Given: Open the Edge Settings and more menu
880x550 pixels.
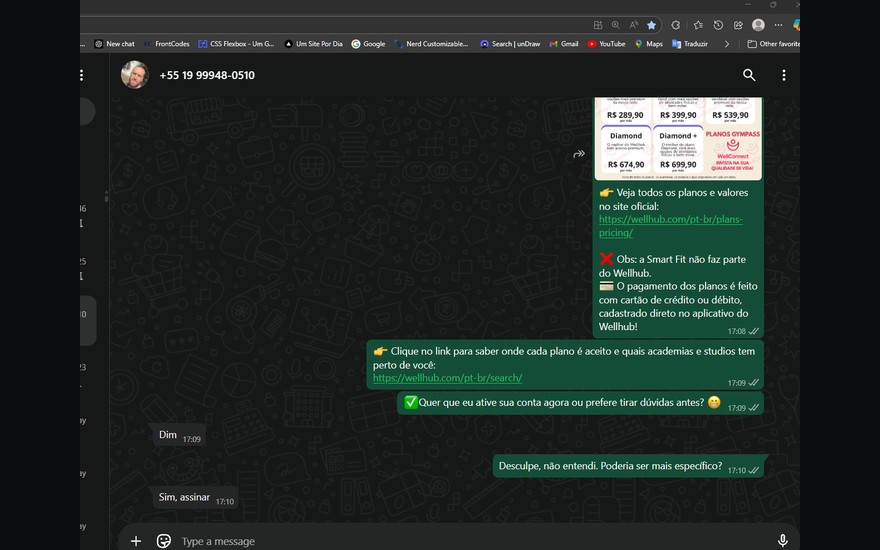Looking at the screenshot, I should pos(778,25).
